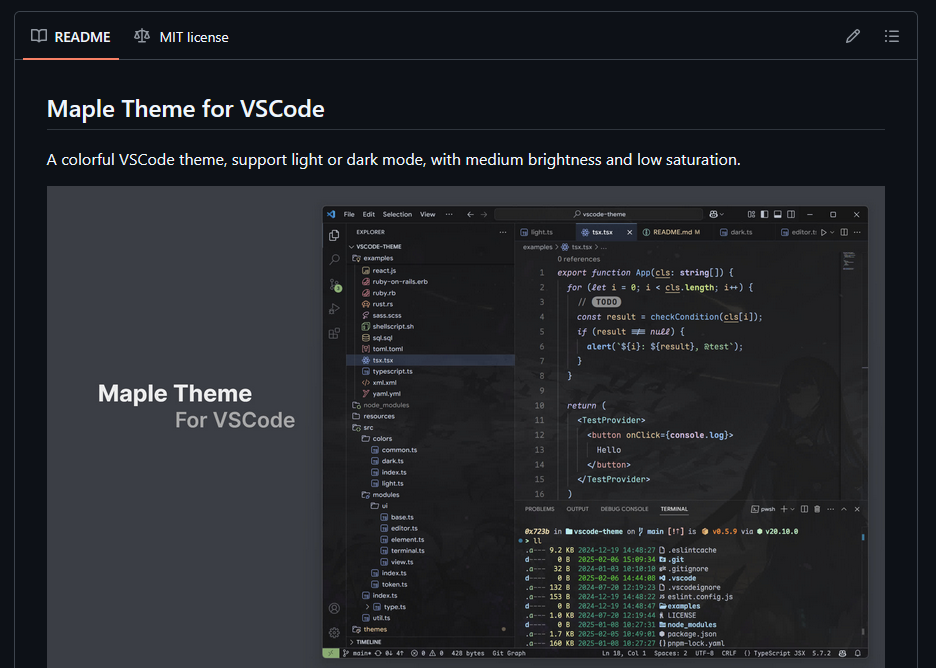Click the vscode-theme command center search box

[x=599, y=214]
